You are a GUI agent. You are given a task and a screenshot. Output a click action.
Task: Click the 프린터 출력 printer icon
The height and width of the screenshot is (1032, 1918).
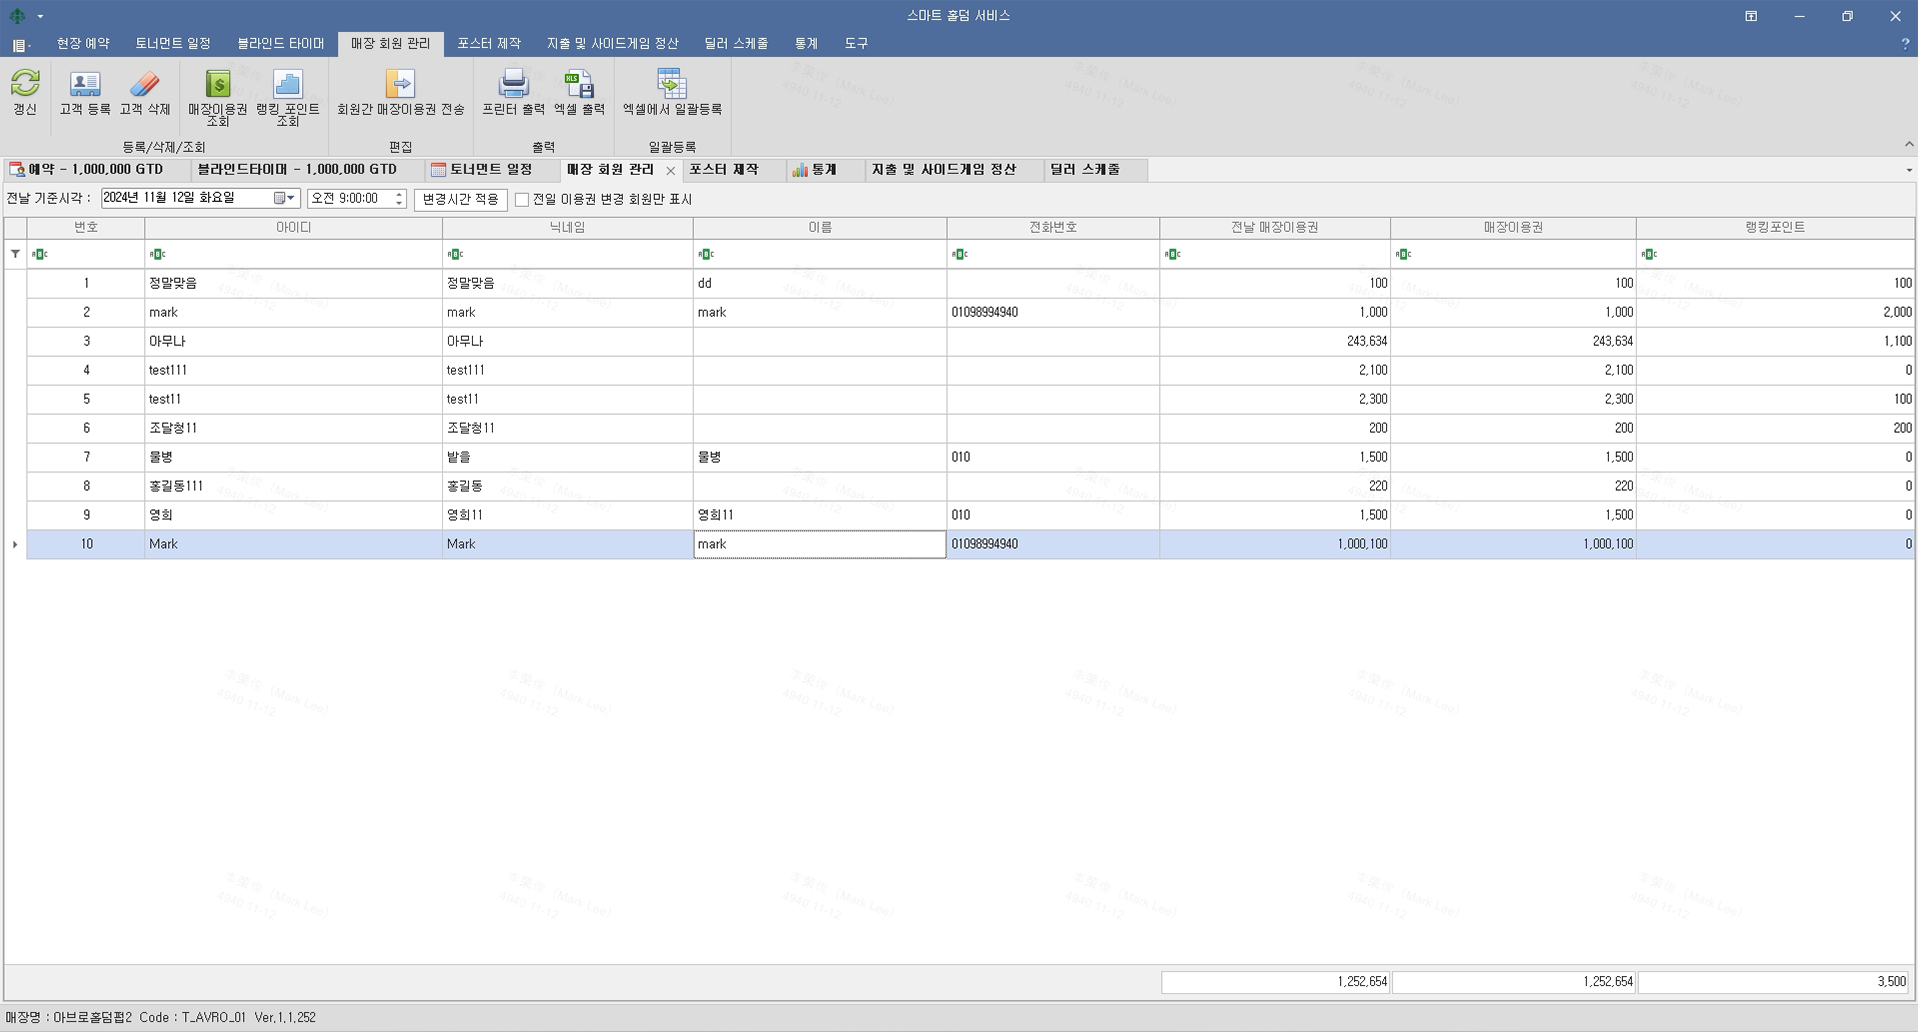coord(513,84)
